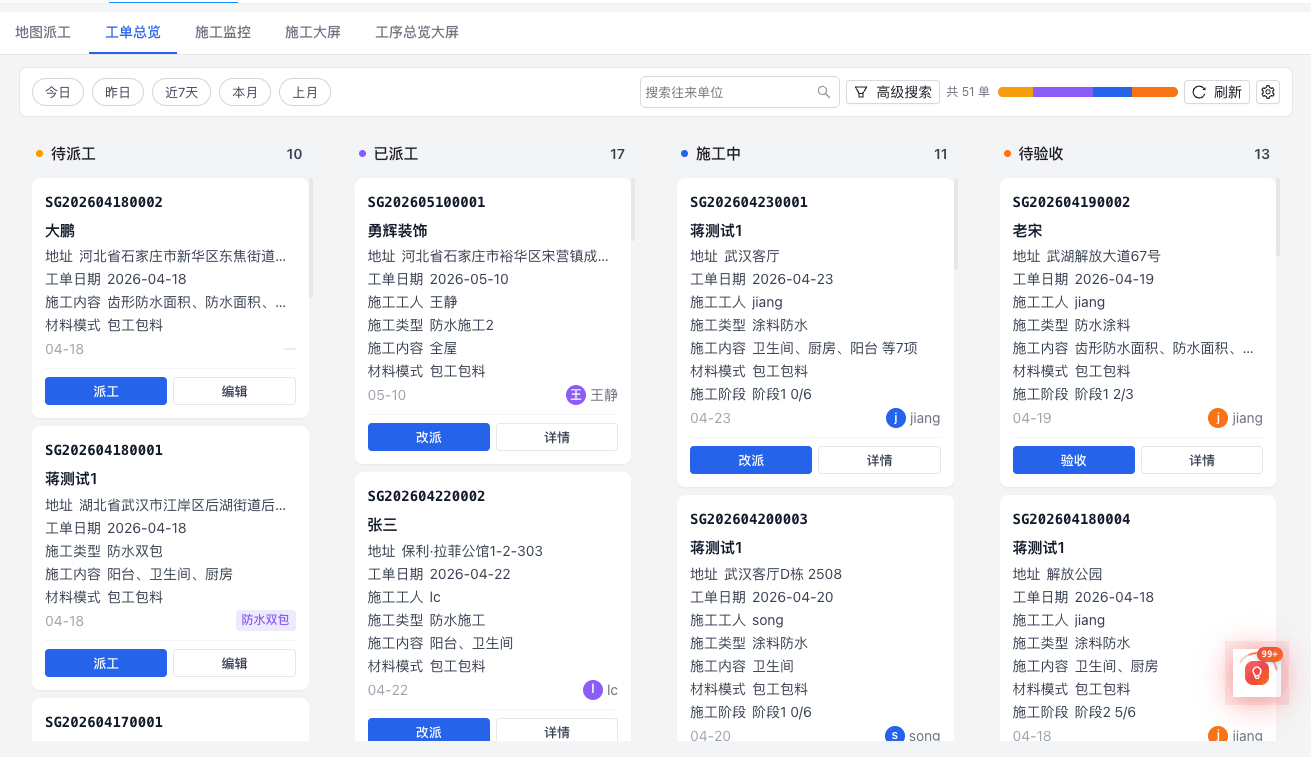1311x757 pixels.
Task: Open settings gear icon beside refresh
Action: (1268, 92)
